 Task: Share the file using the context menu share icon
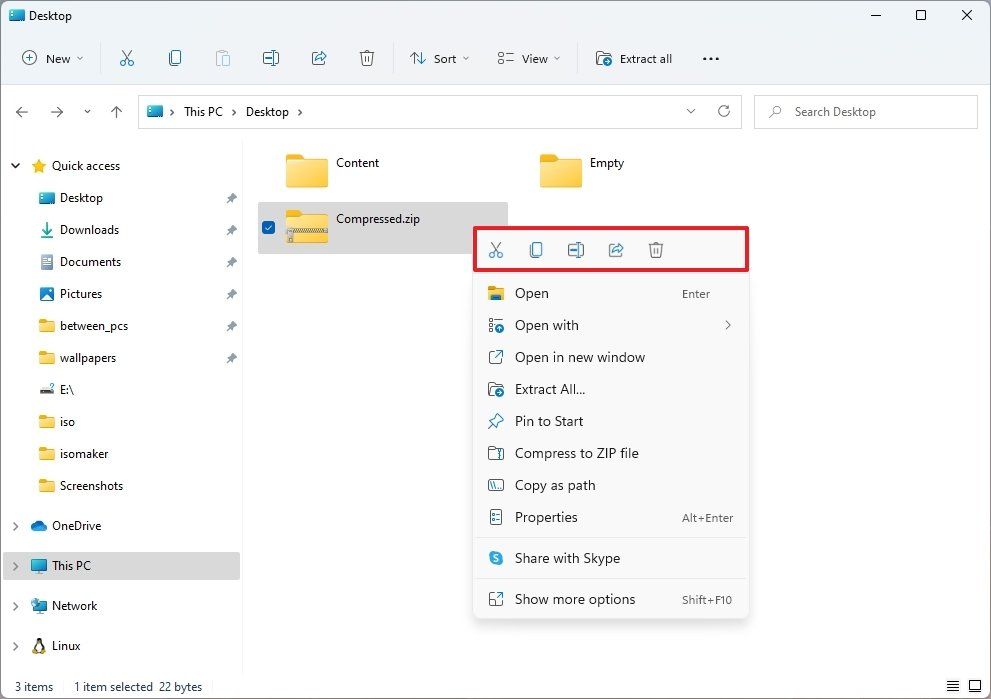(616, 249)
